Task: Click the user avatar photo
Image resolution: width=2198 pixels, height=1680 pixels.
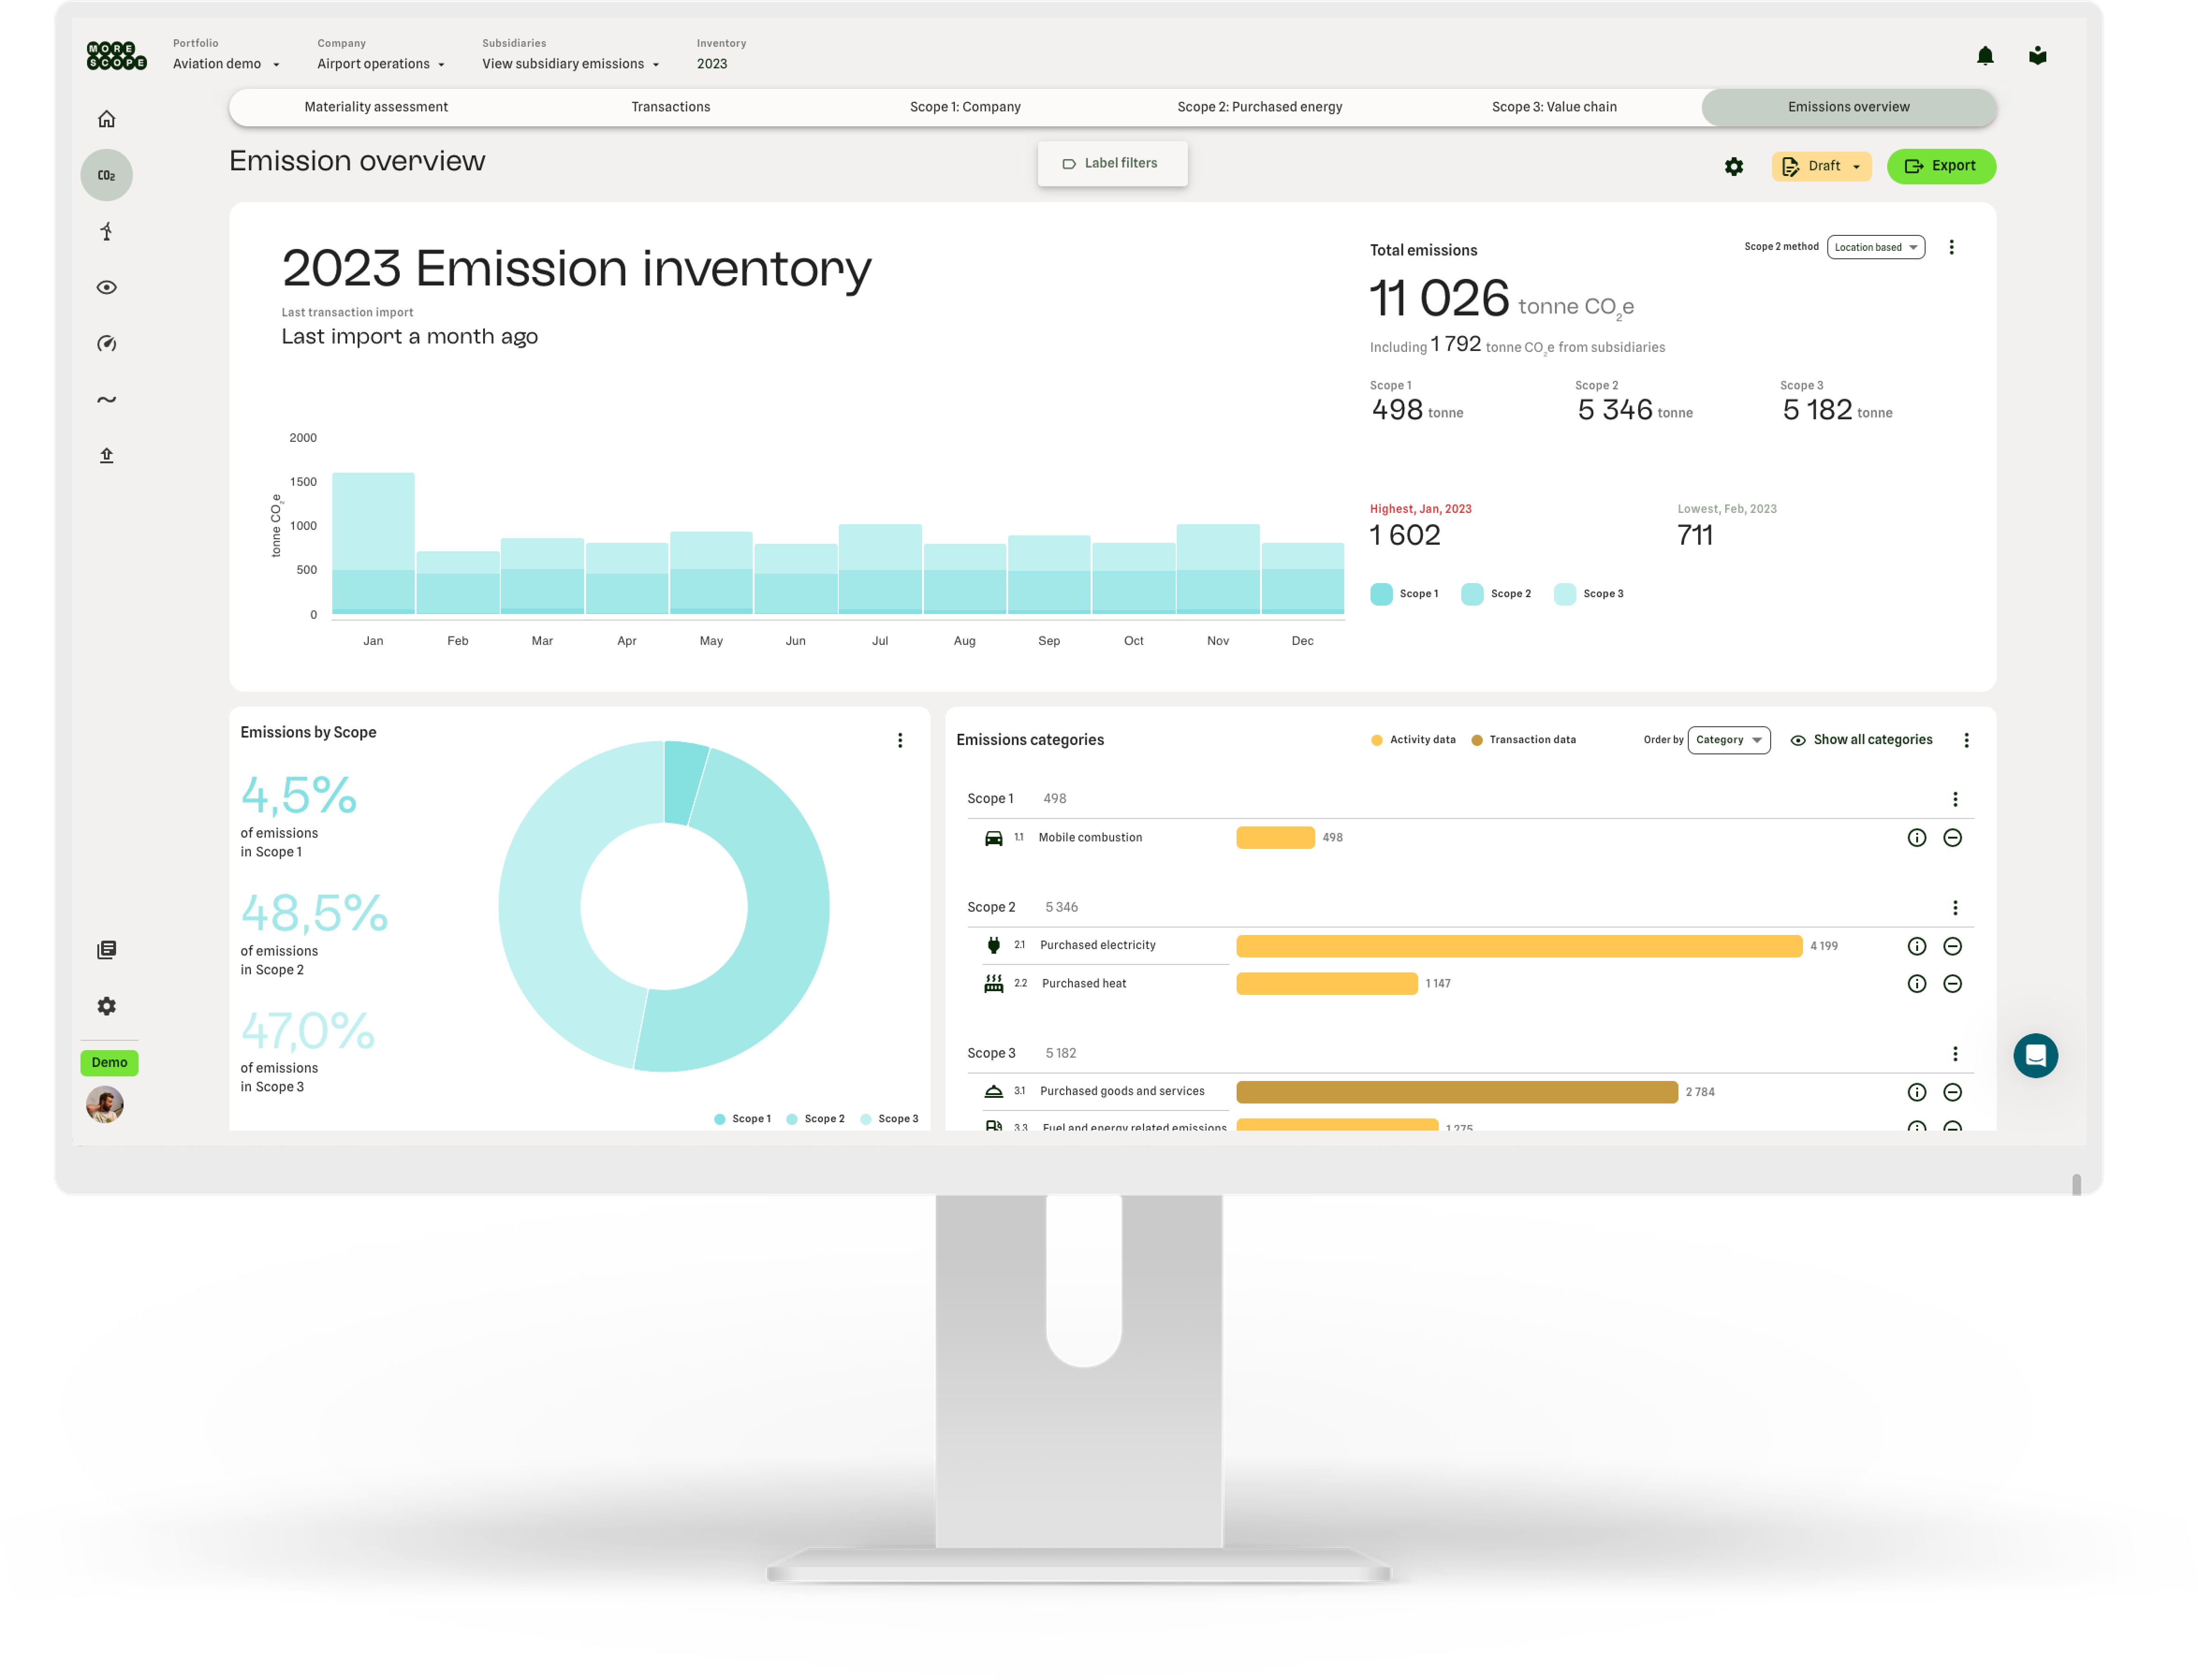Action: (x=105, y=1104)
